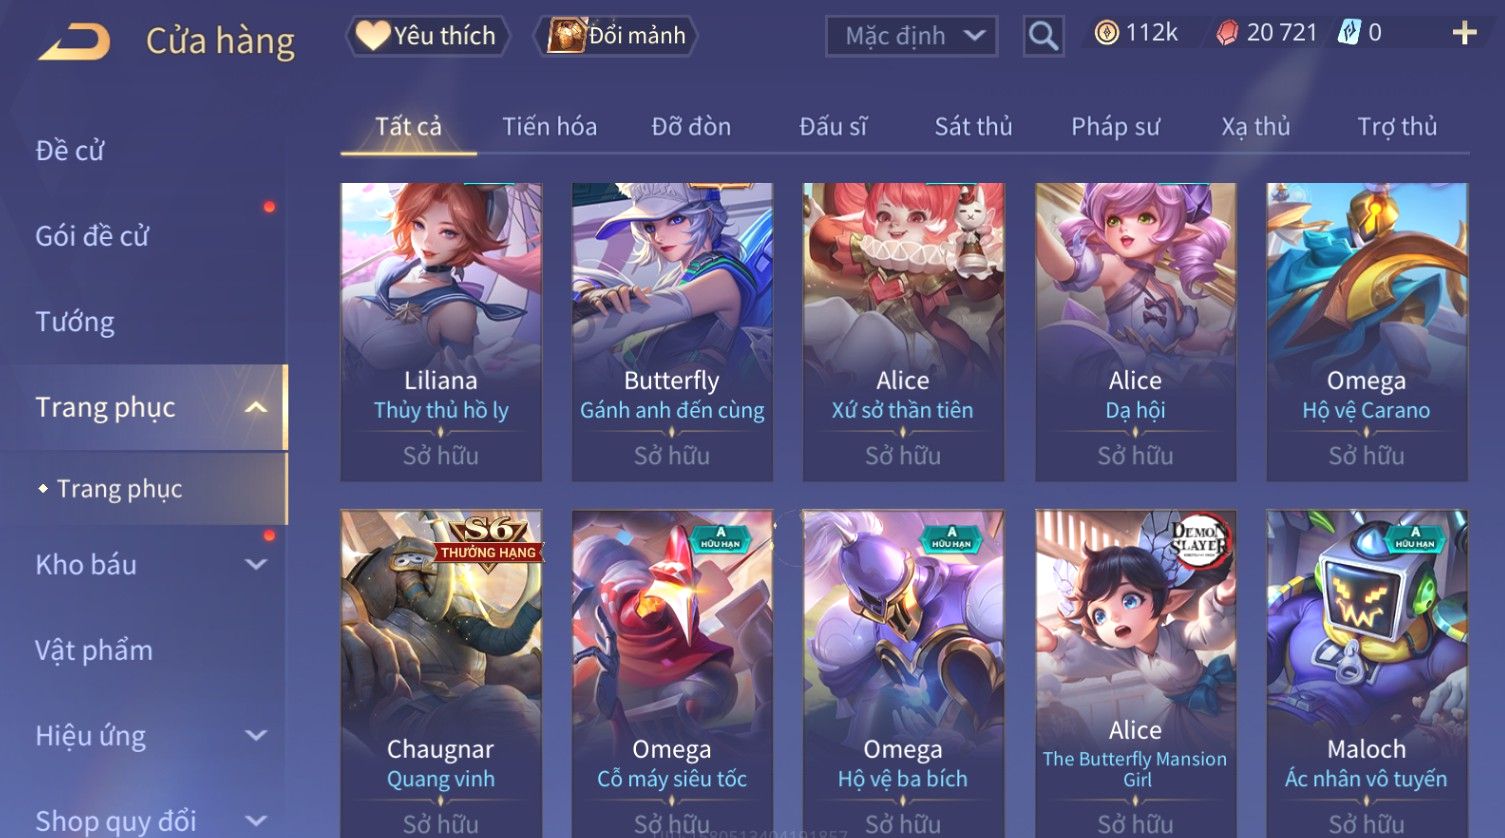Open Yêu thích heart favorites
Screen dimensions: 1505x838
pos(427,36)
